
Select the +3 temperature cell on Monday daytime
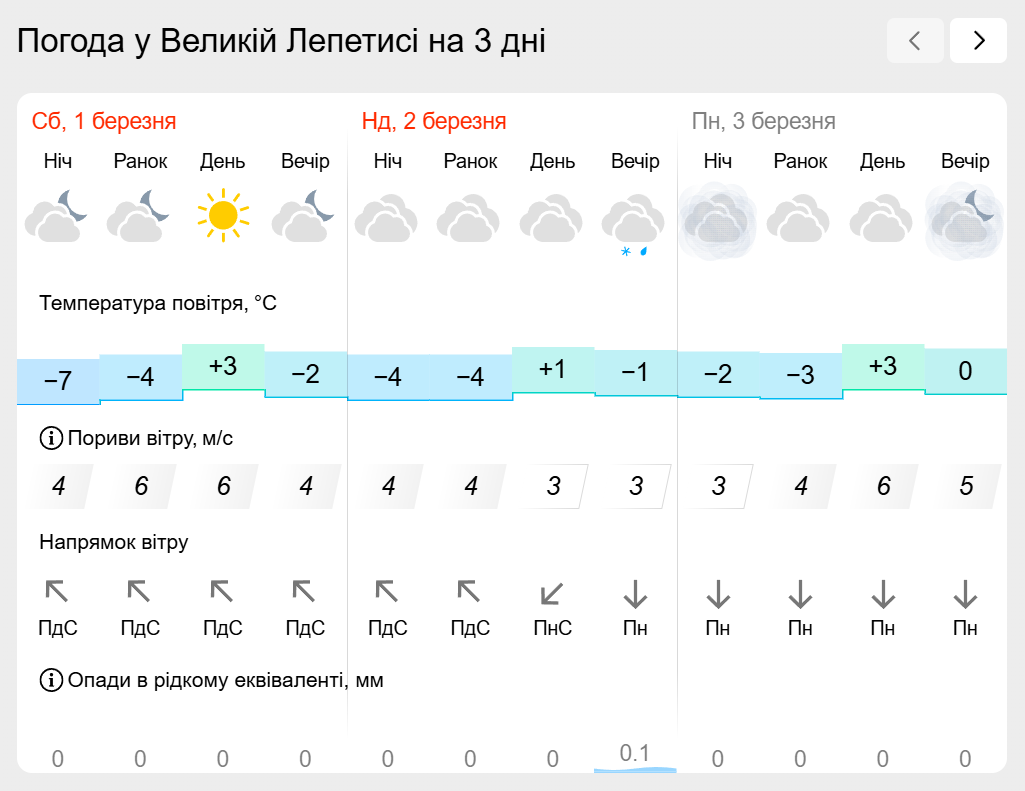[883, 366]
